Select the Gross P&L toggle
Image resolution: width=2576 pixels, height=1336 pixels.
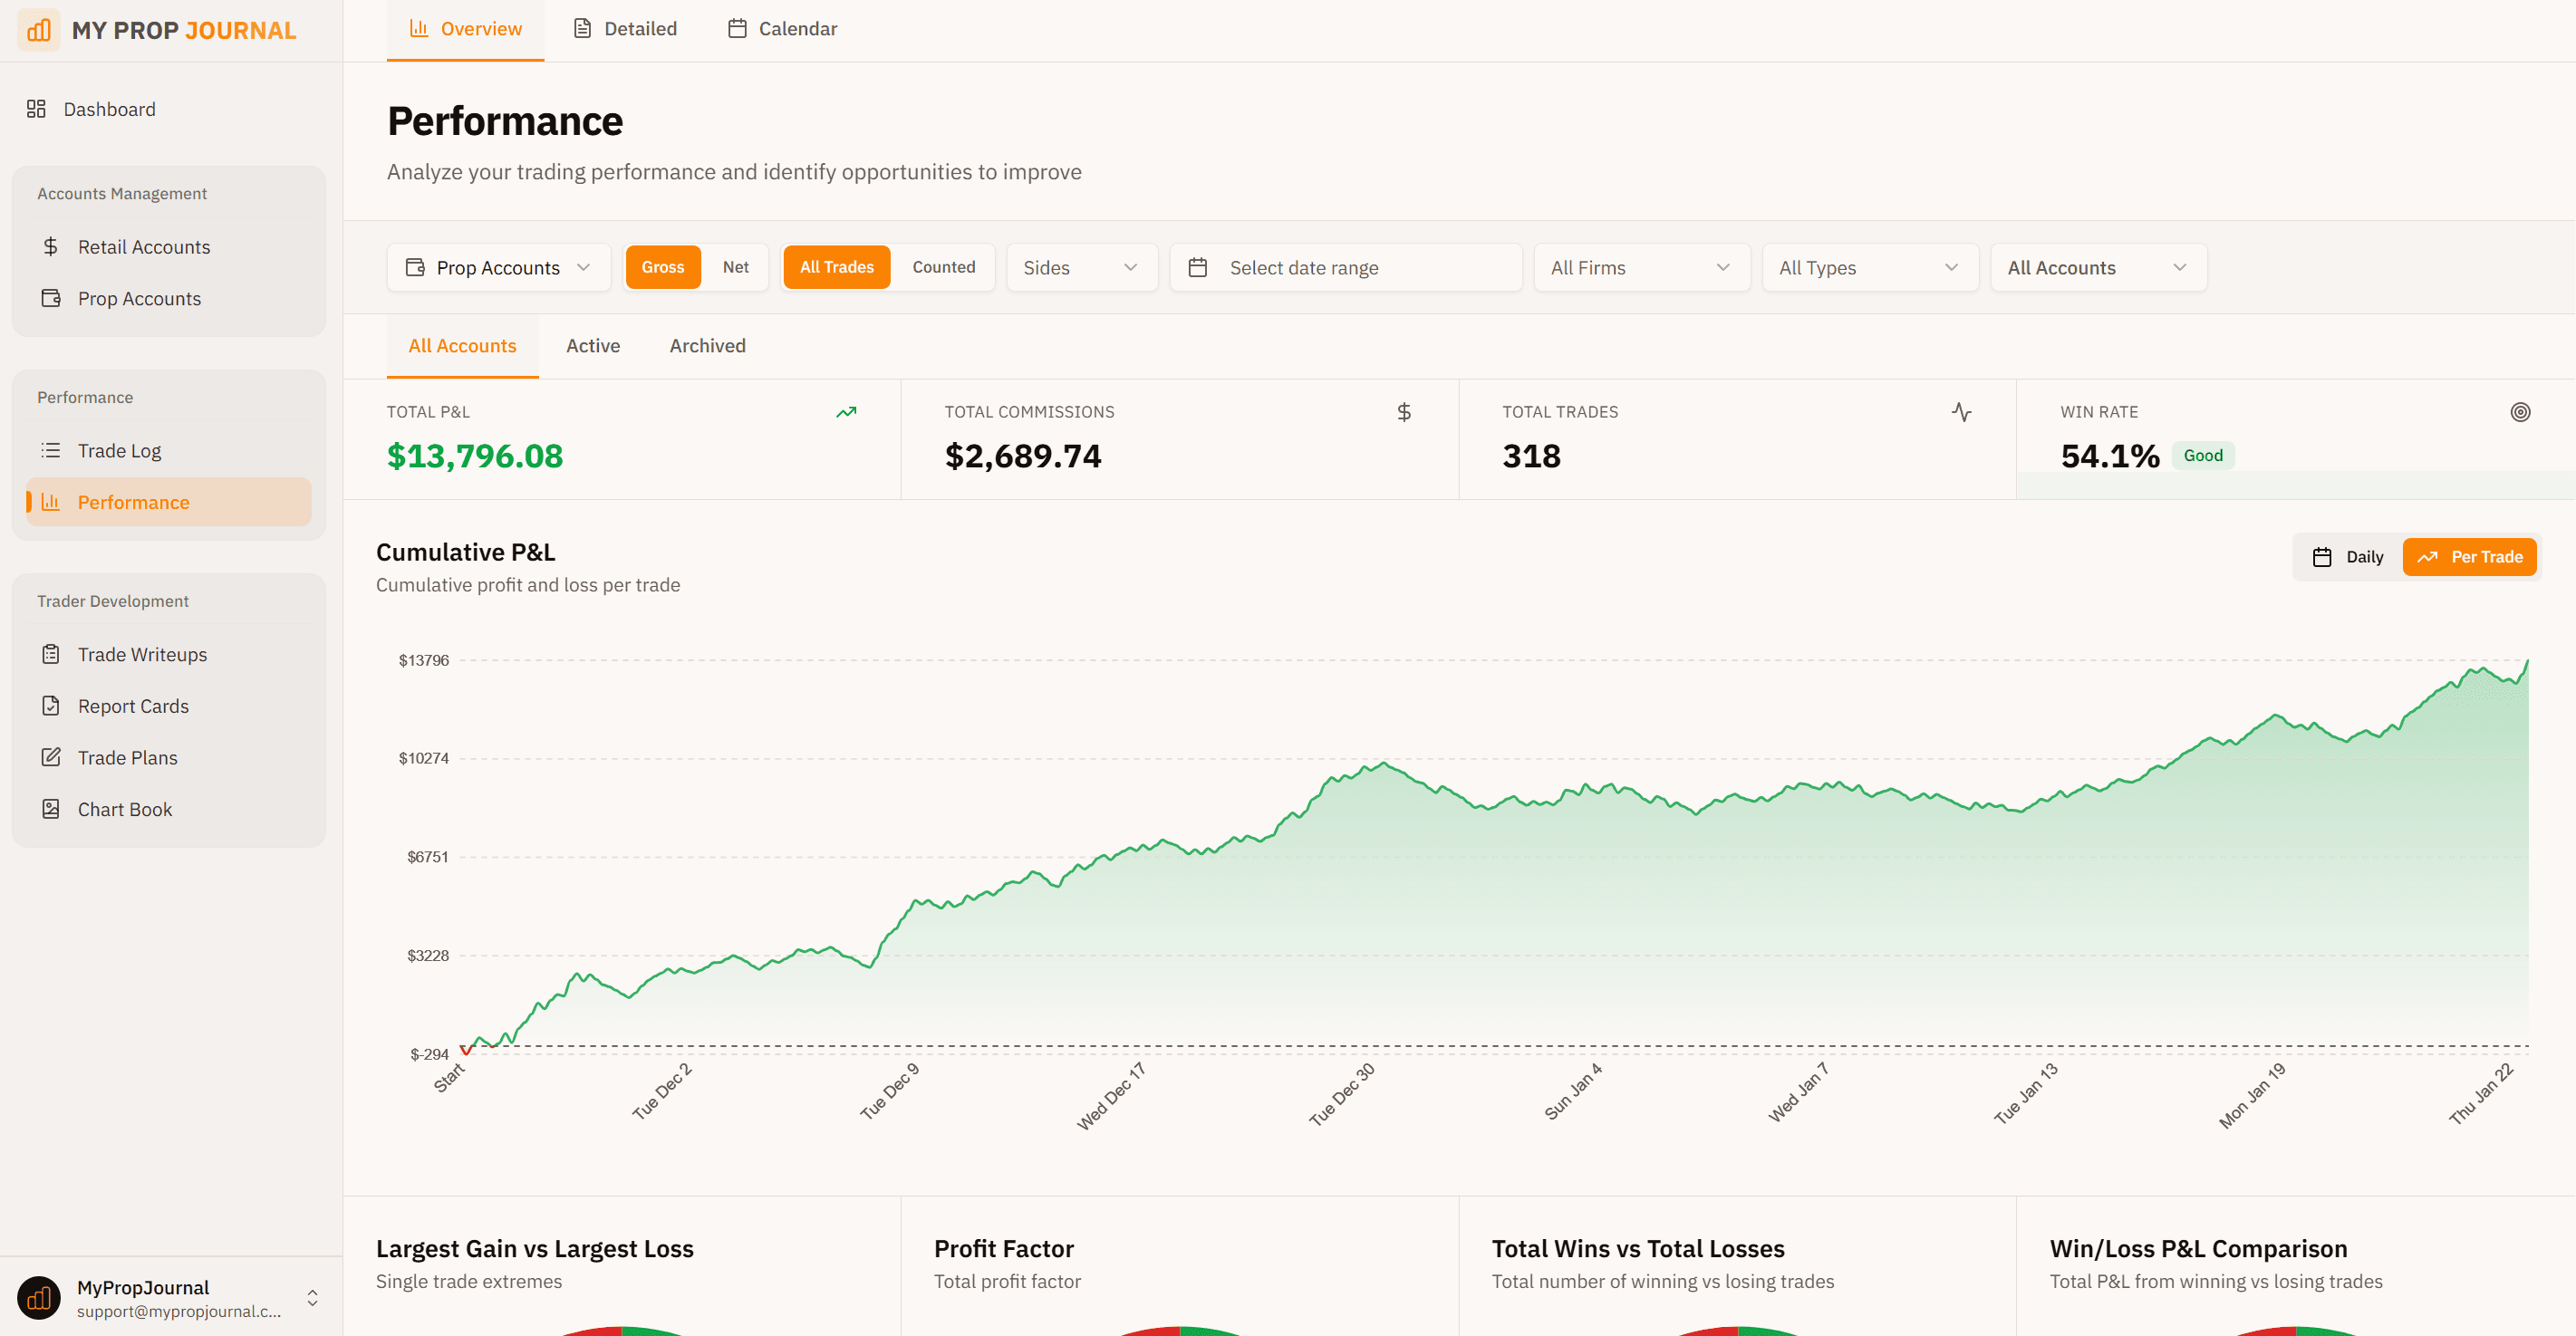663,267
